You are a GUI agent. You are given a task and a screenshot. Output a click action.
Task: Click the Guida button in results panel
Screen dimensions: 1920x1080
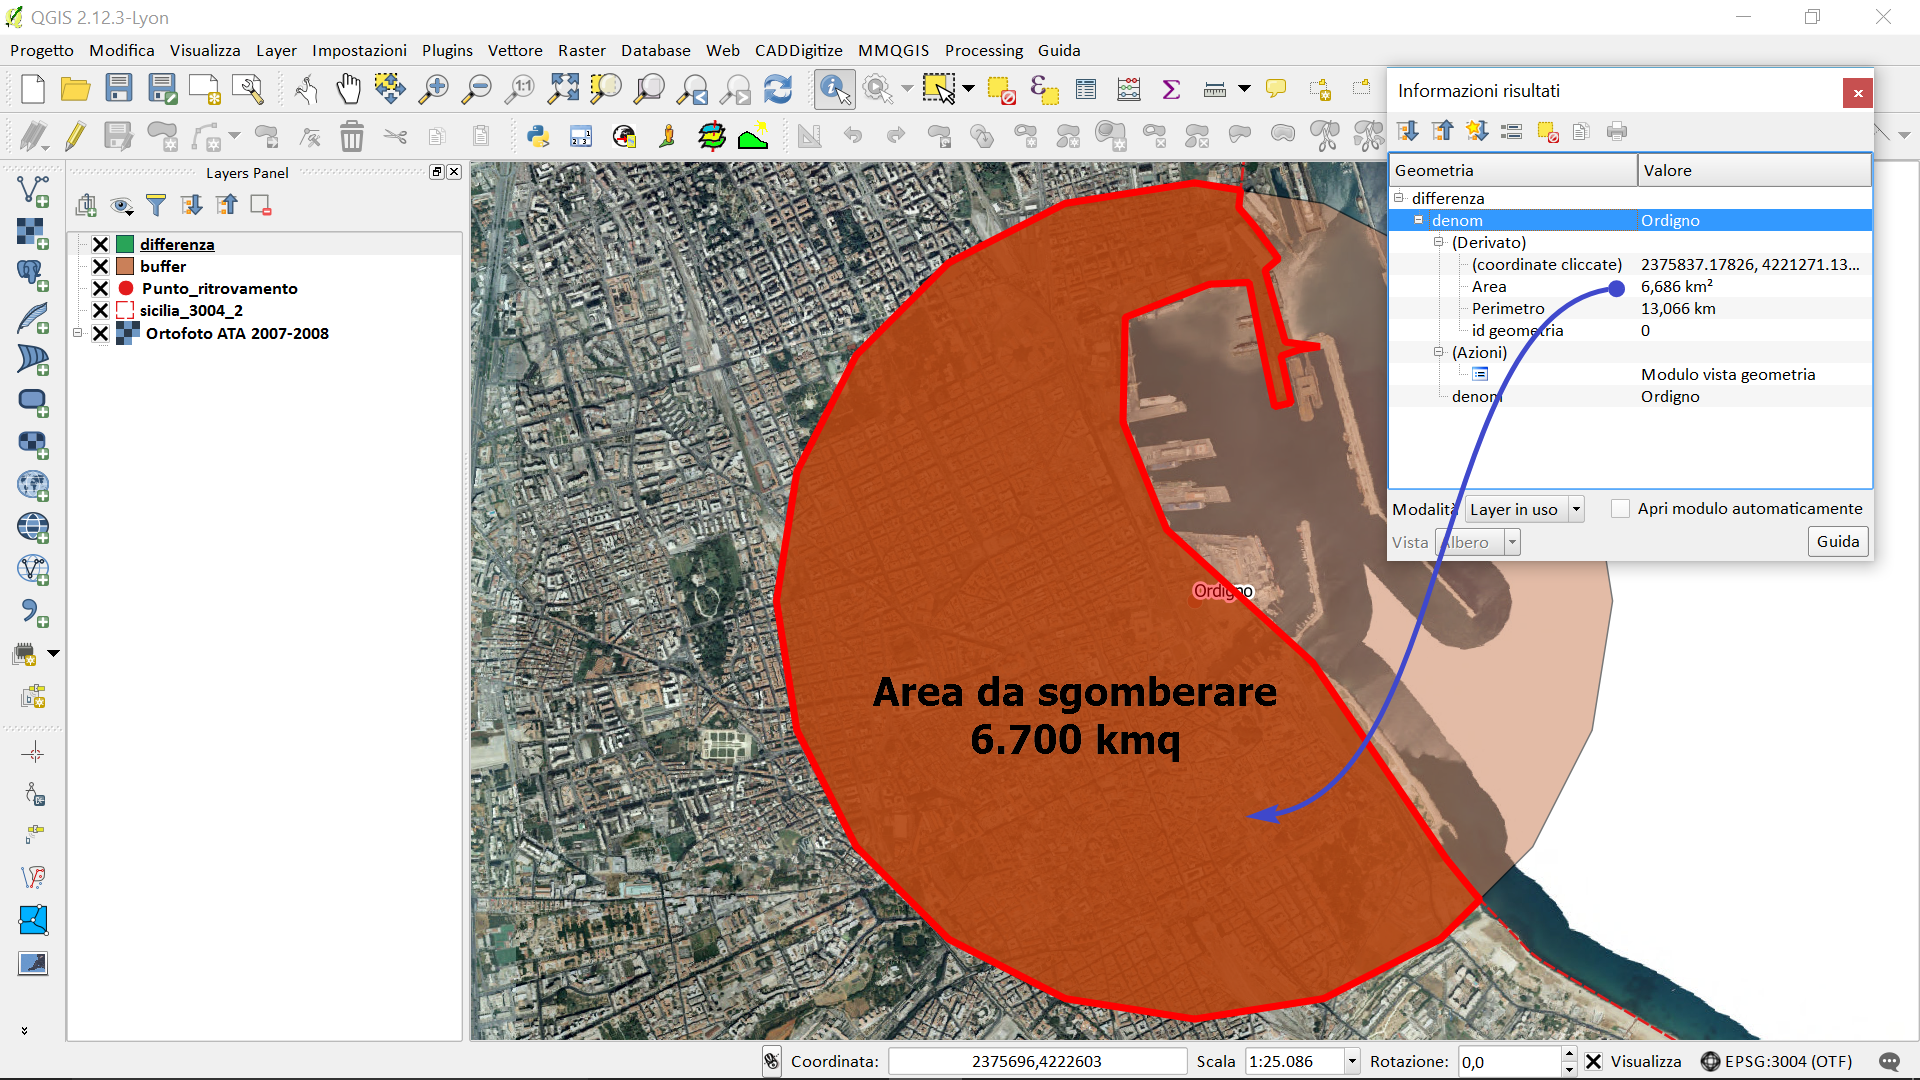pyautogui.click(x=1837, y=542)
